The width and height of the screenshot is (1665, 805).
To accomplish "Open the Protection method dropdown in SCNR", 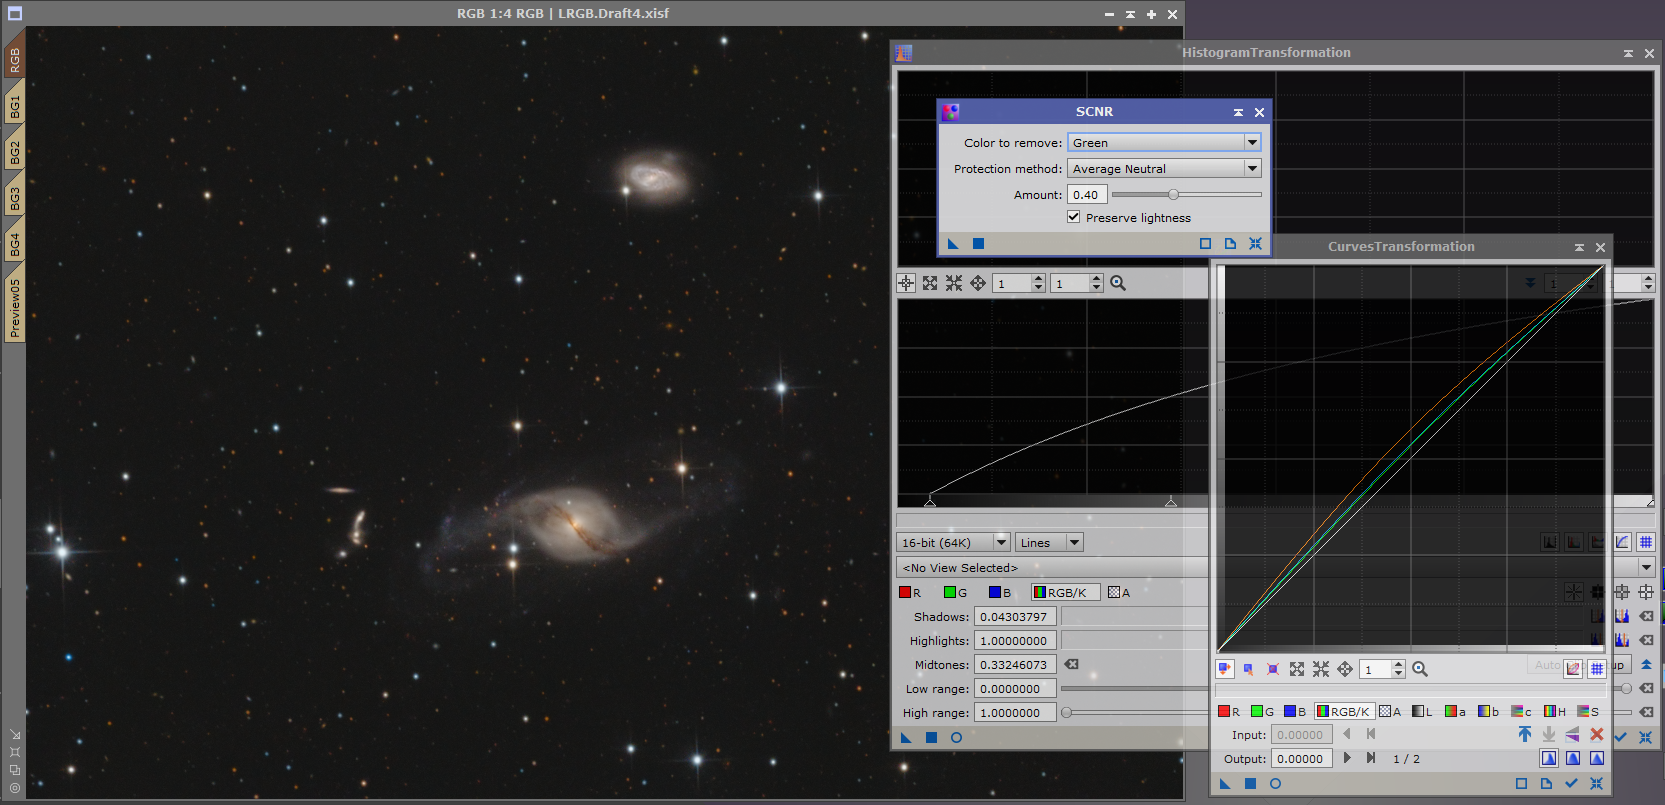I will pos(1165,168).
